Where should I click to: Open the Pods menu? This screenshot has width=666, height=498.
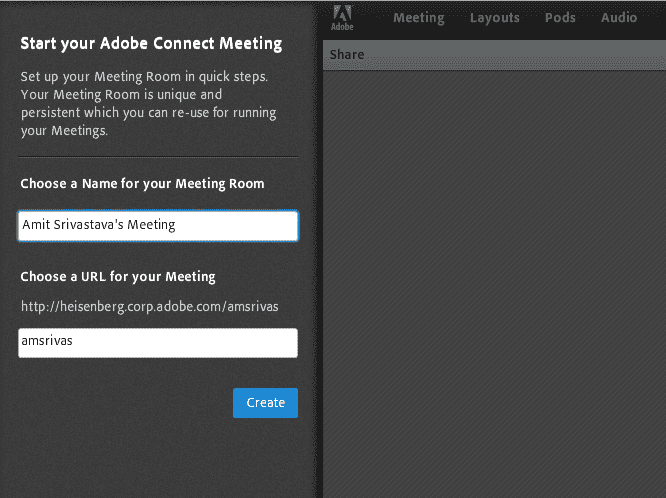560,18
